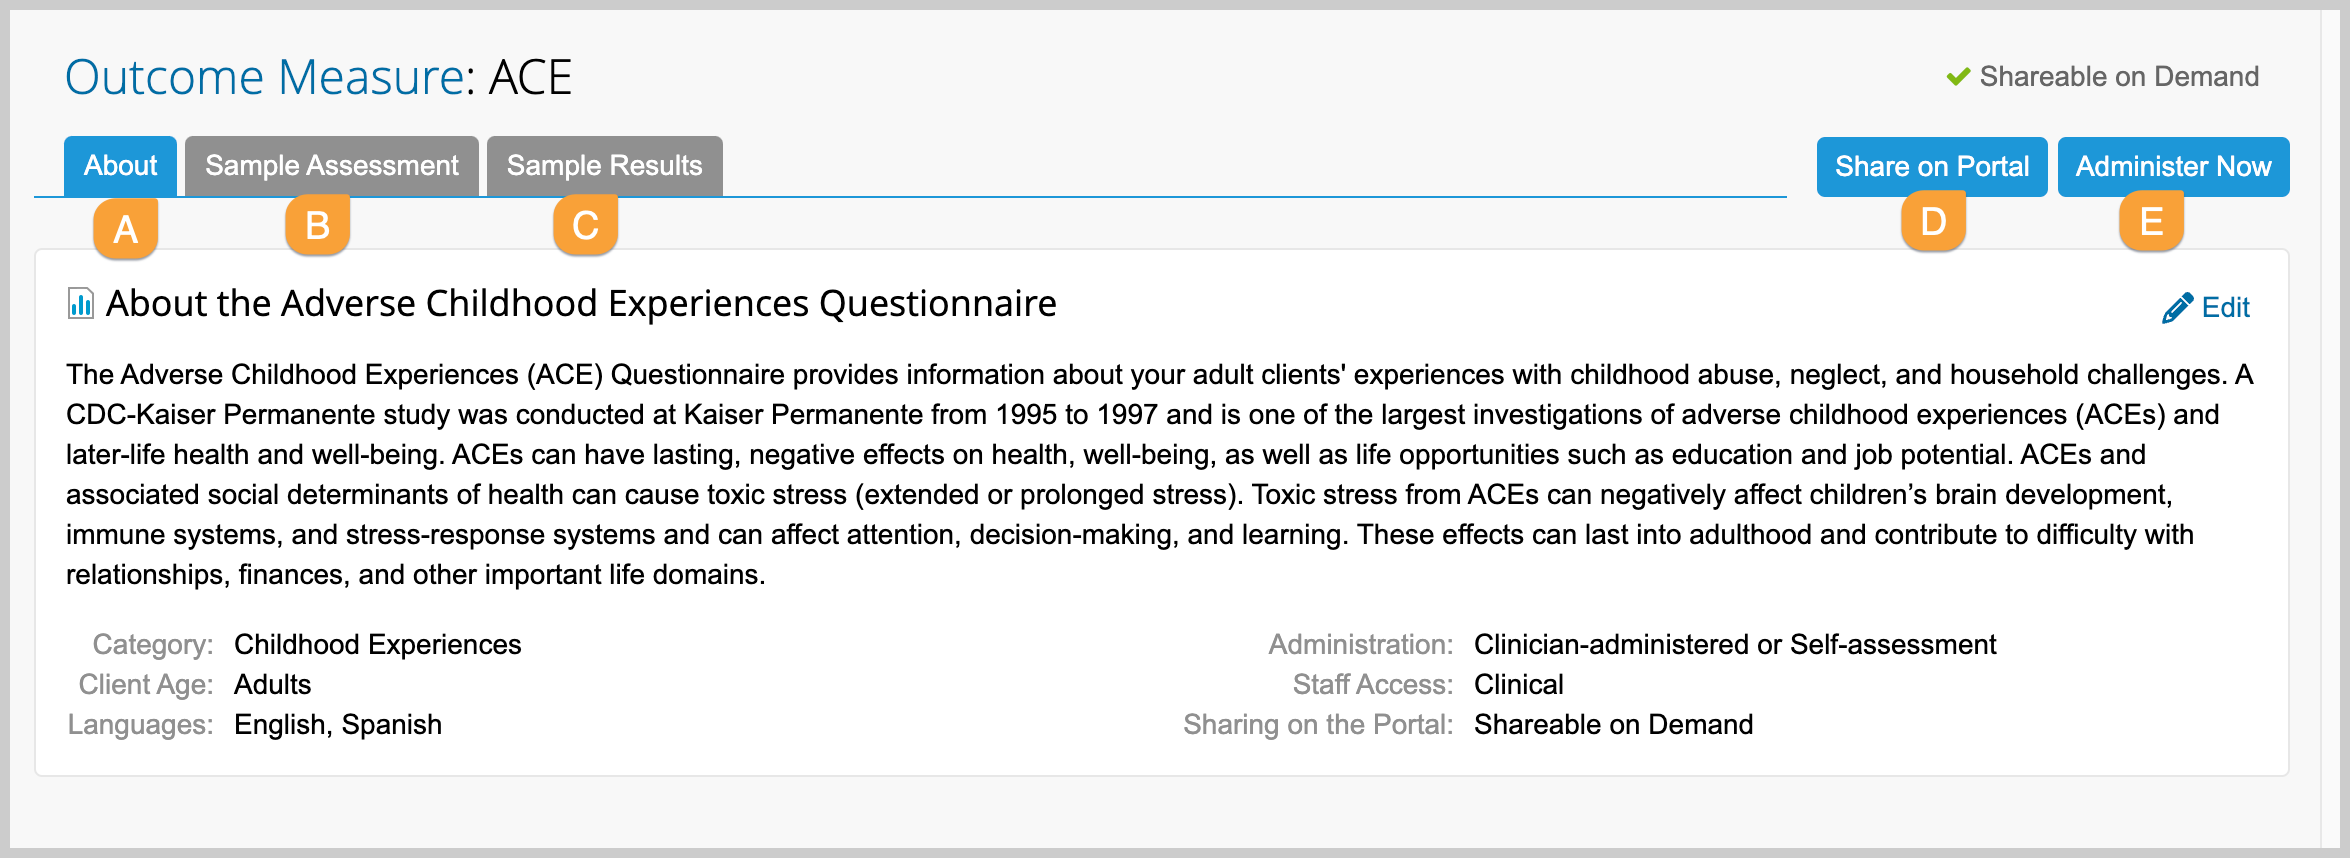Click the Childhood Experiences category value
This screenshot has height=858, width=2350.
coord(377,645)
